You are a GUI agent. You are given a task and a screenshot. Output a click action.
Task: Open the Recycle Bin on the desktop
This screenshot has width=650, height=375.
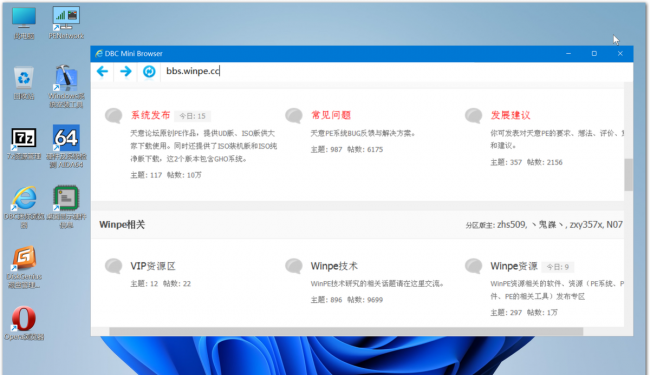(24, 83)
